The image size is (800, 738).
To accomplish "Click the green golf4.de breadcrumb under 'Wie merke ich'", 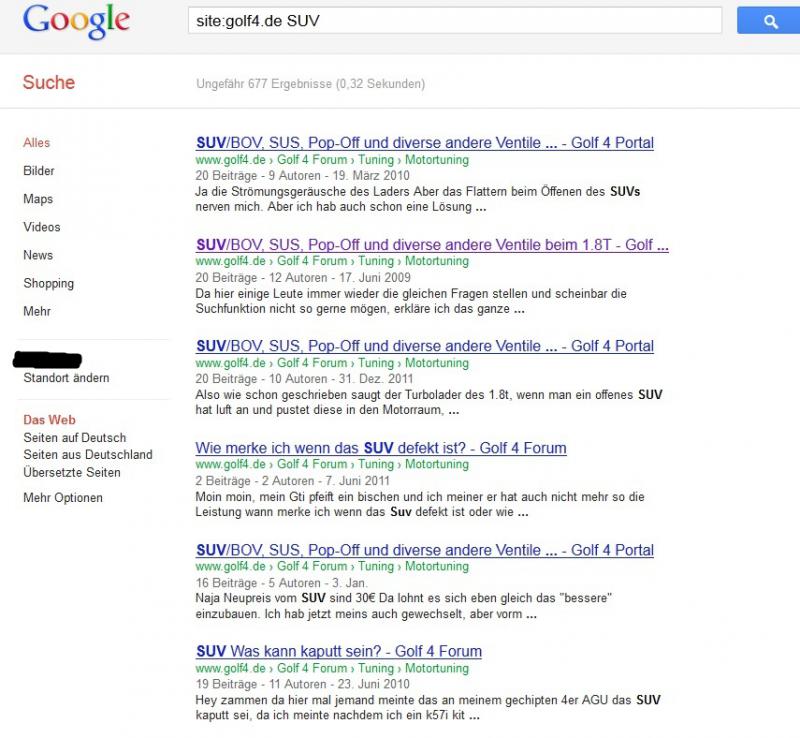I will click(332, 464).
